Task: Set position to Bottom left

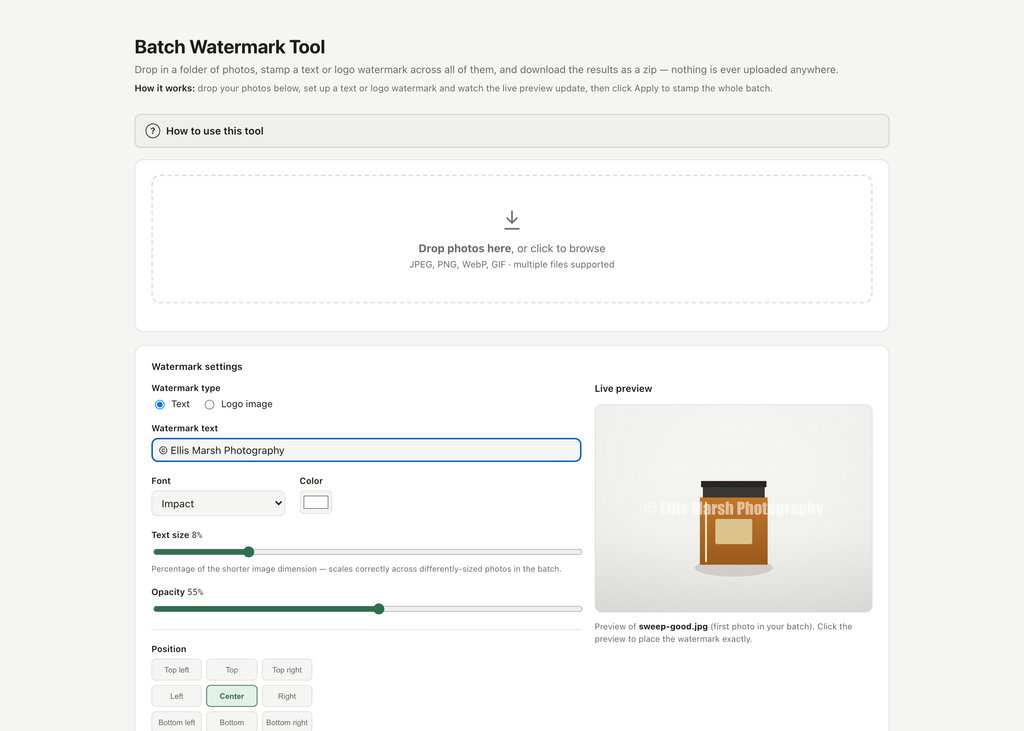Action: tap(176, 721)
